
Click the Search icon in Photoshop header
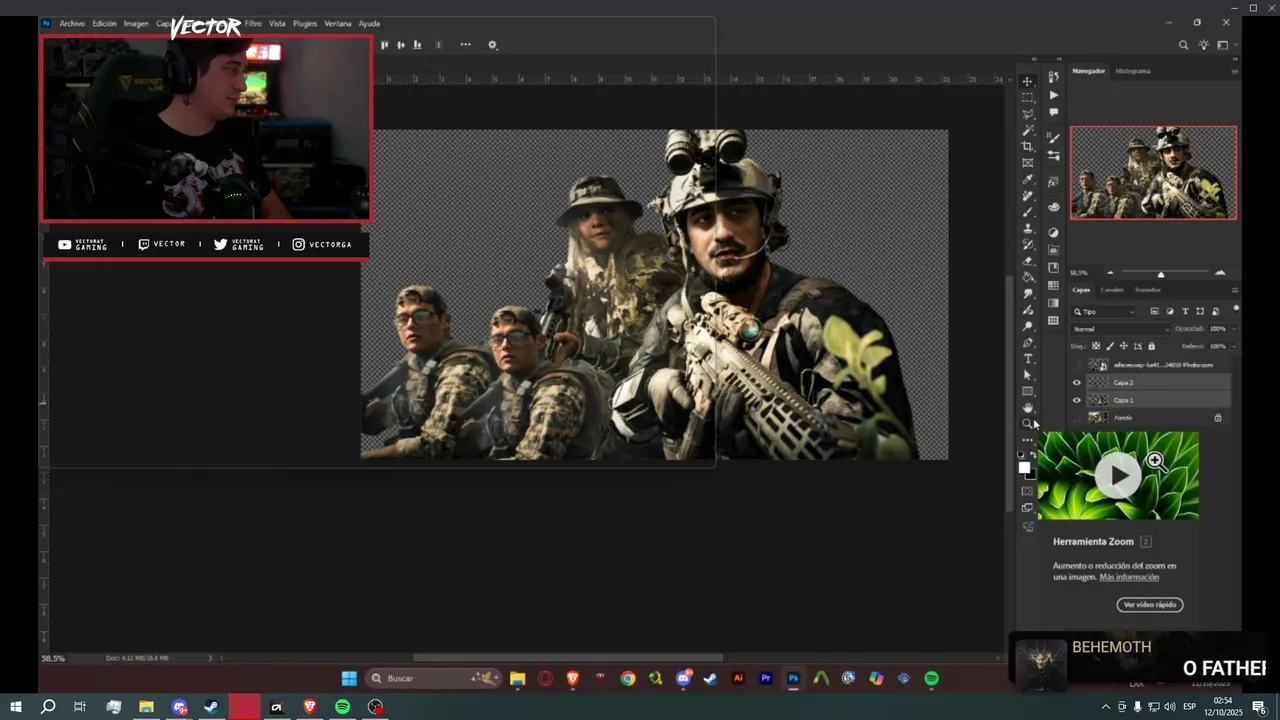pyautogui.click(x=1184, y=45)
